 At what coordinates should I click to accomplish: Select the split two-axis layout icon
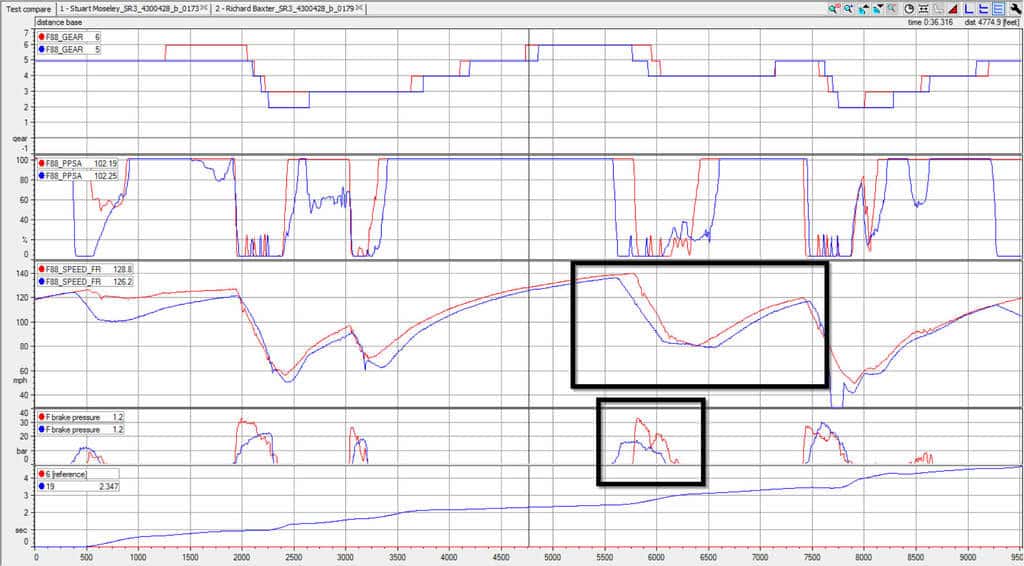pyautogui.click(x=983, y=9)
